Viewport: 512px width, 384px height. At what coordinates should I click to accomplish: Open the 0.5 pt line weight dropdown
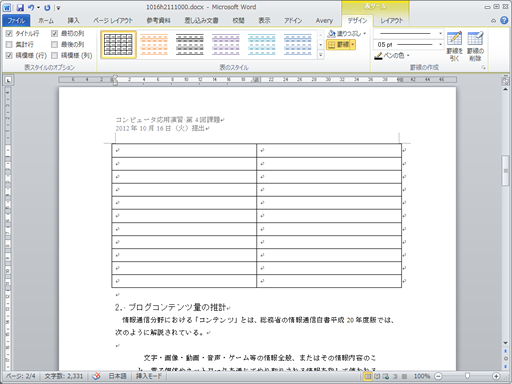[x=440, y=44]
